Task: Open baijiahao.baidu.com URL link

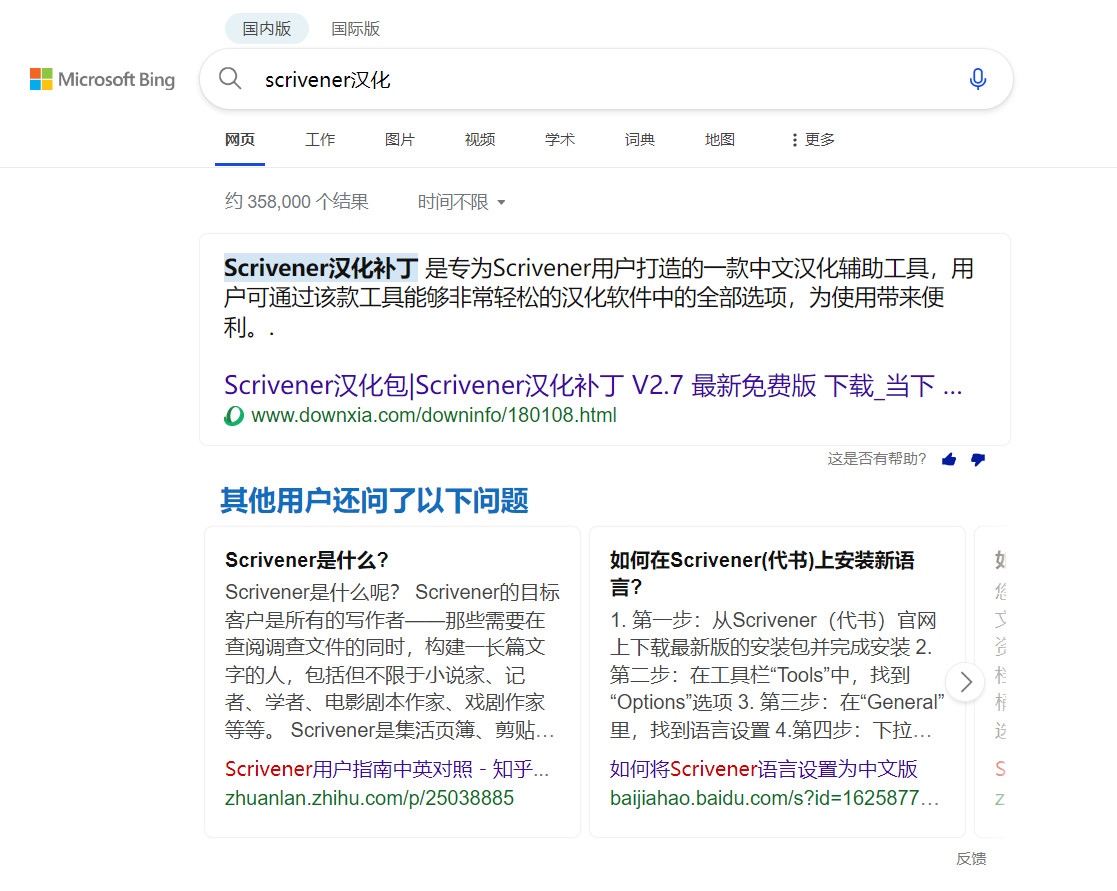Action: tap(774, 798)
